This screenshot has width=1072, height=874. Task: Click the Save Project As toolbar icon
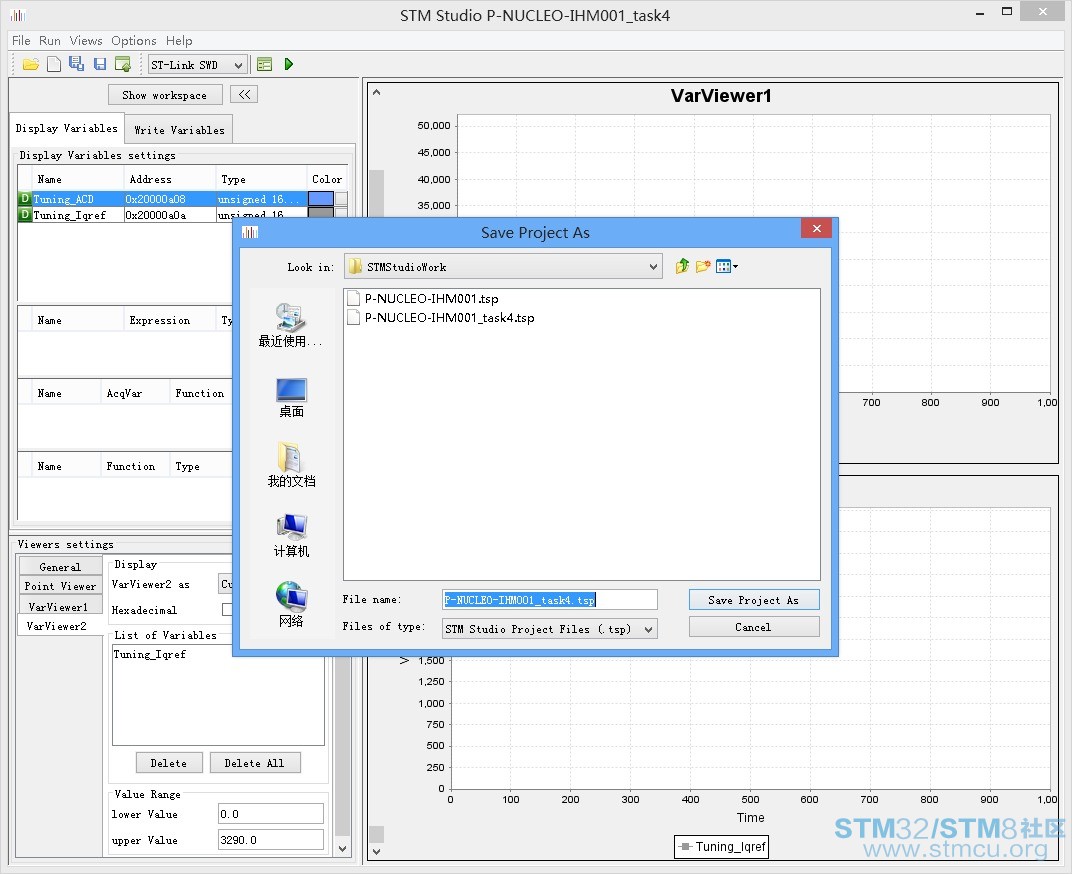(77, 64)
